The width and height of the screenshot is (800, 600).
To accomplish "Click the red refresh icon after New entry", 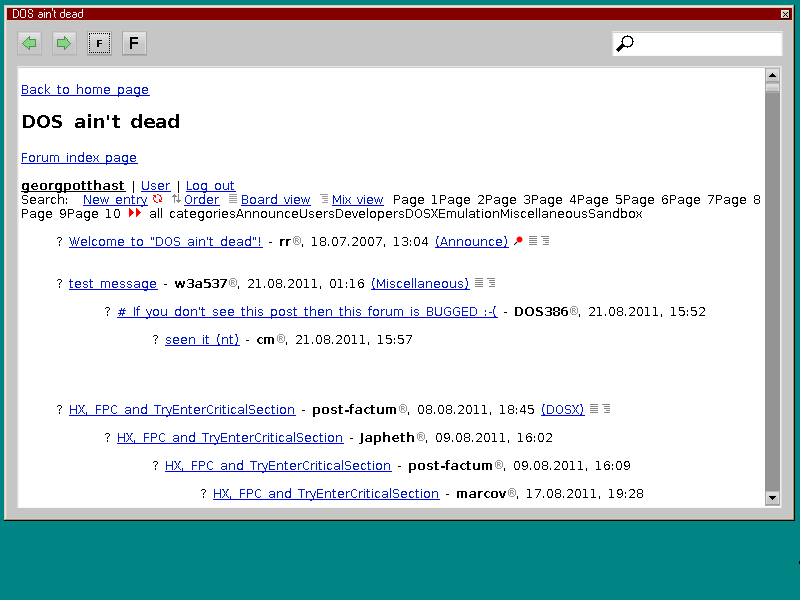I will coord(157,199).
